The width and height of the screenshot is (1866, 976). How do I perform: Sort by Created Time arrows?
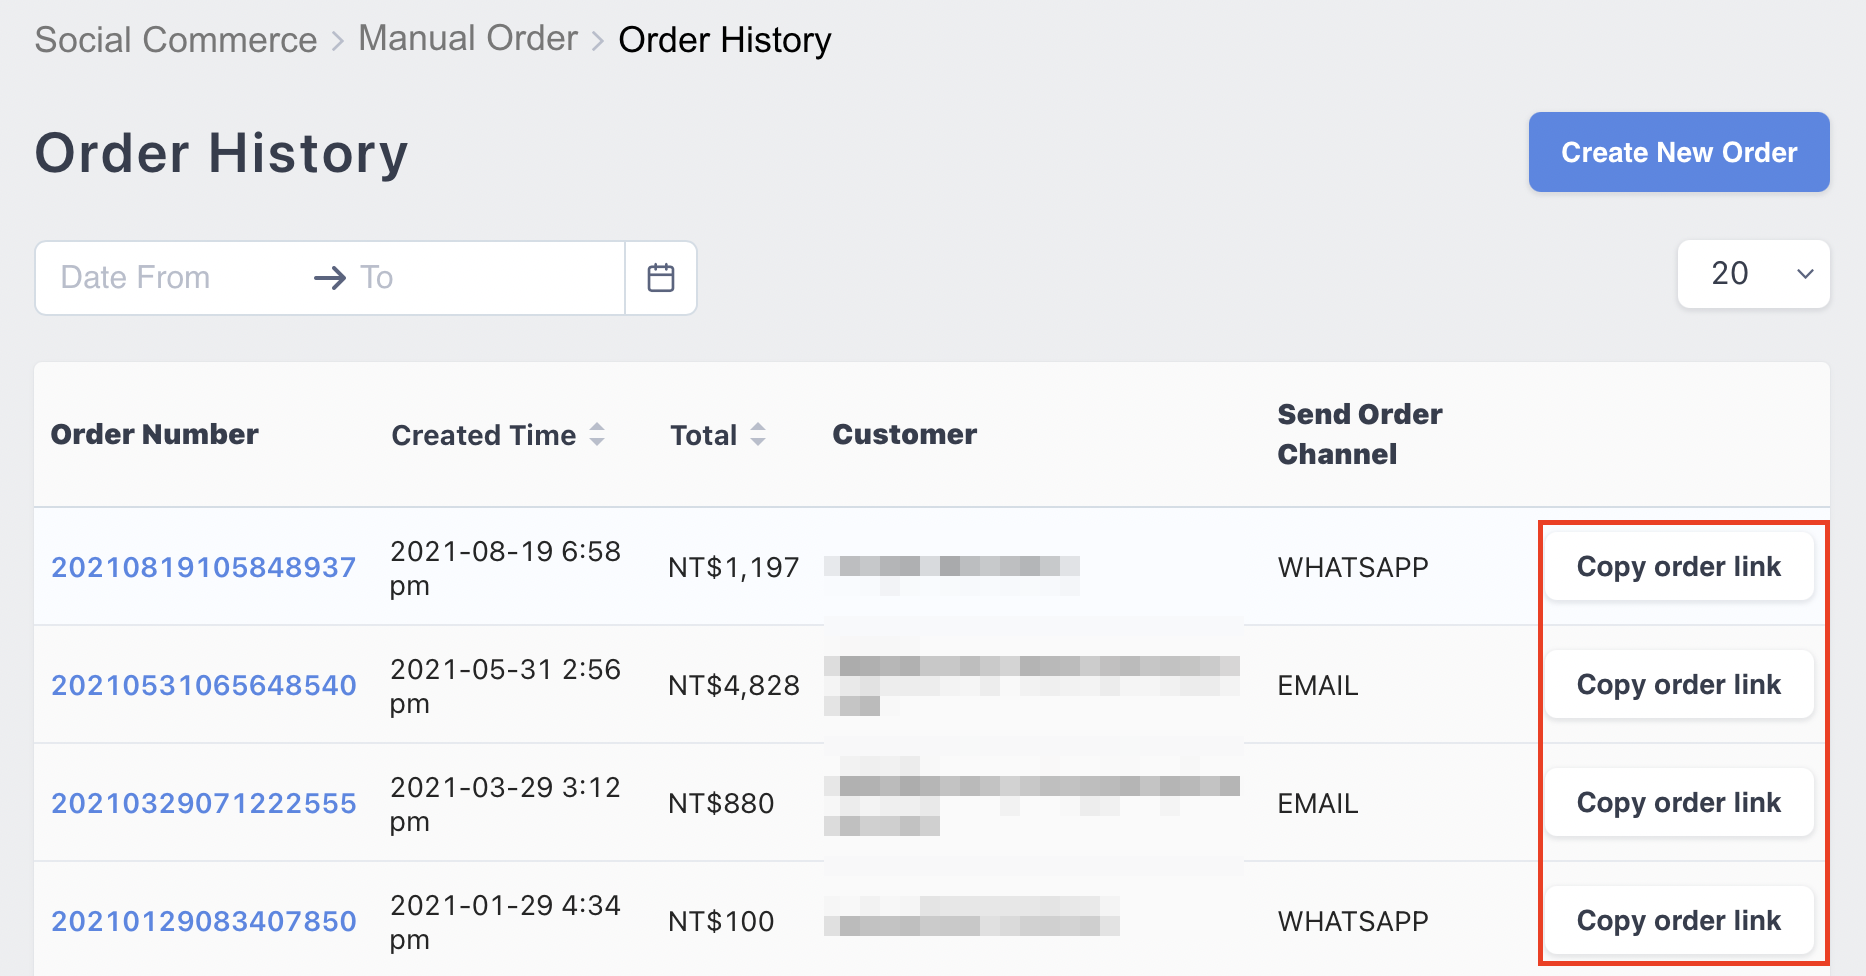(x=597, y=434)
